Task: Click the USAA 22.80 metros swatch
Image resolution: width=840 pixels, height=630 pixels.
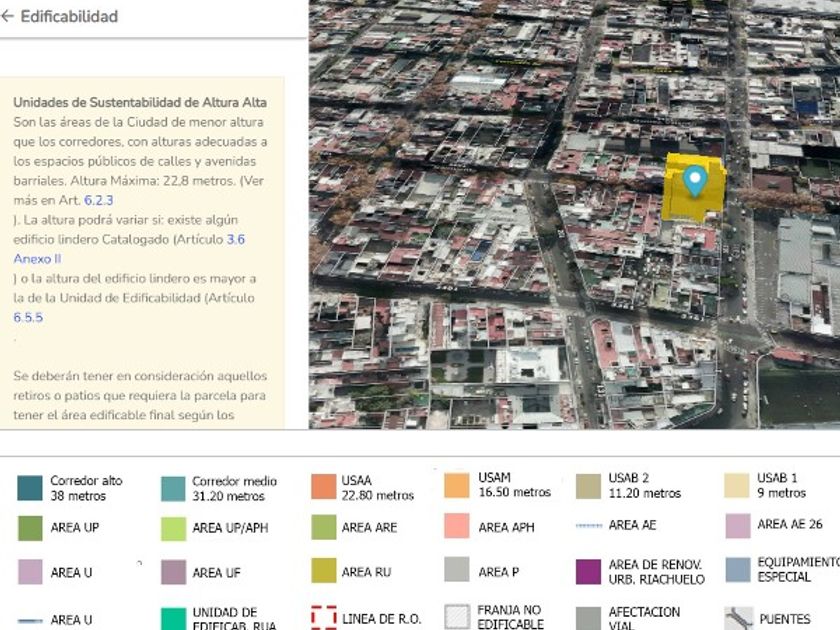Action: (x=324, y=486)
